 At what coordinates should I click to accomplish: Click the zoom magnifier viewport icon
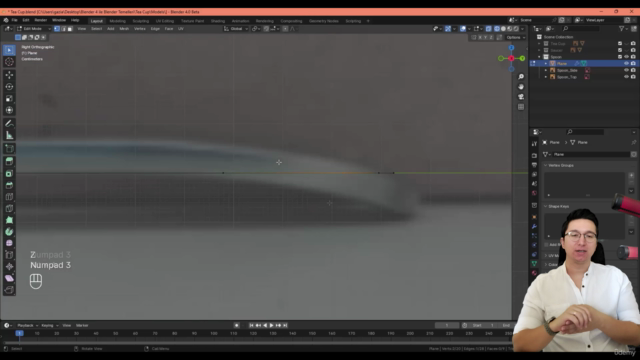(x=521, y=77)
